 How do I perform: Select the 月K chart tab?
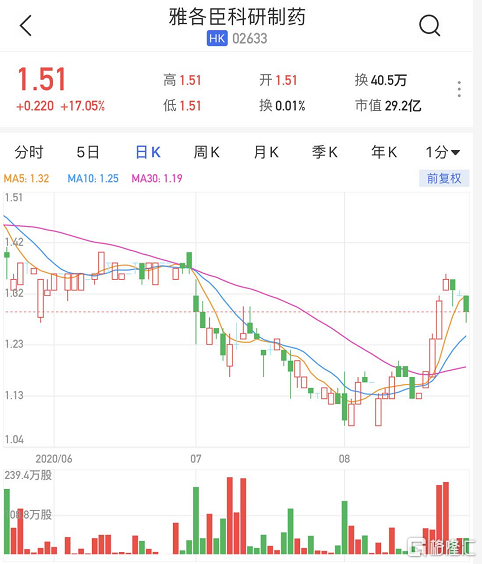[x=266, y=153]
